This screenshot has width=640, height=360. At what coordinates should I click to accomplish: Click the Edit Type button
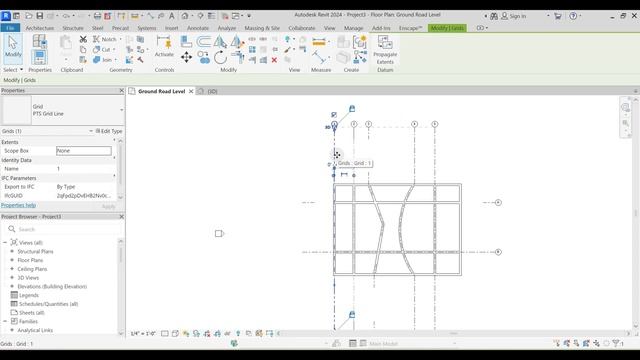(109, 131)
